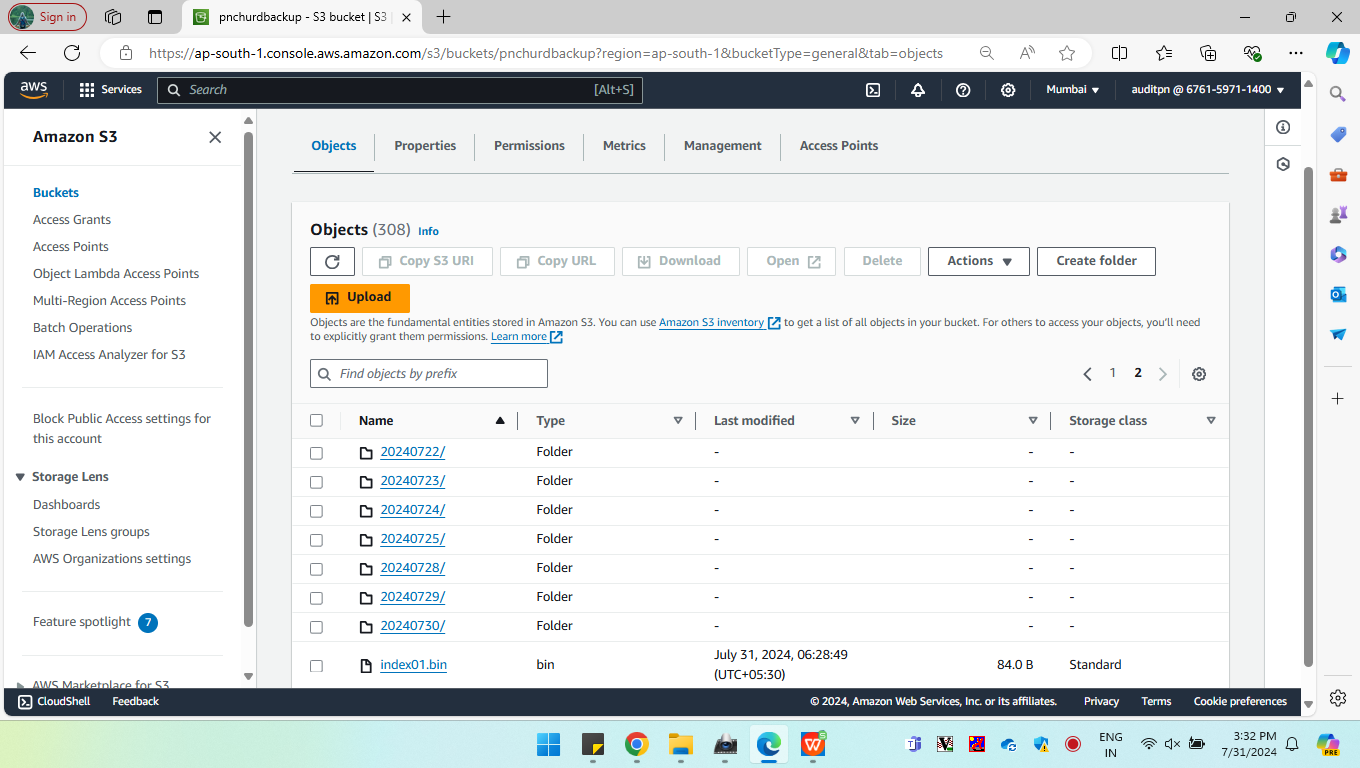Sort objects by Last modified column
Image resolution: width=1360 pixels, height=768 pixels.
[855, 421]
